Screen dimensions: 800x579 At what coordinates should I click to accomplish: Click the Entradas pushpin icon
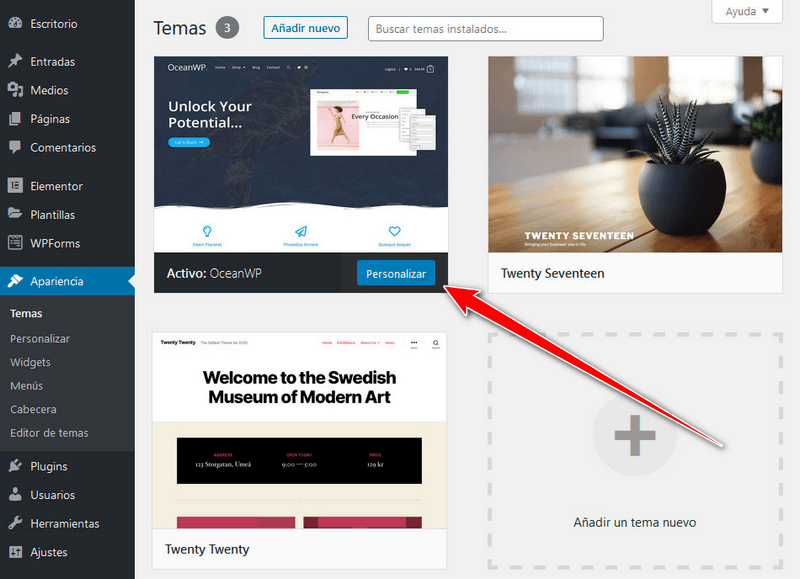pos(15,61)
